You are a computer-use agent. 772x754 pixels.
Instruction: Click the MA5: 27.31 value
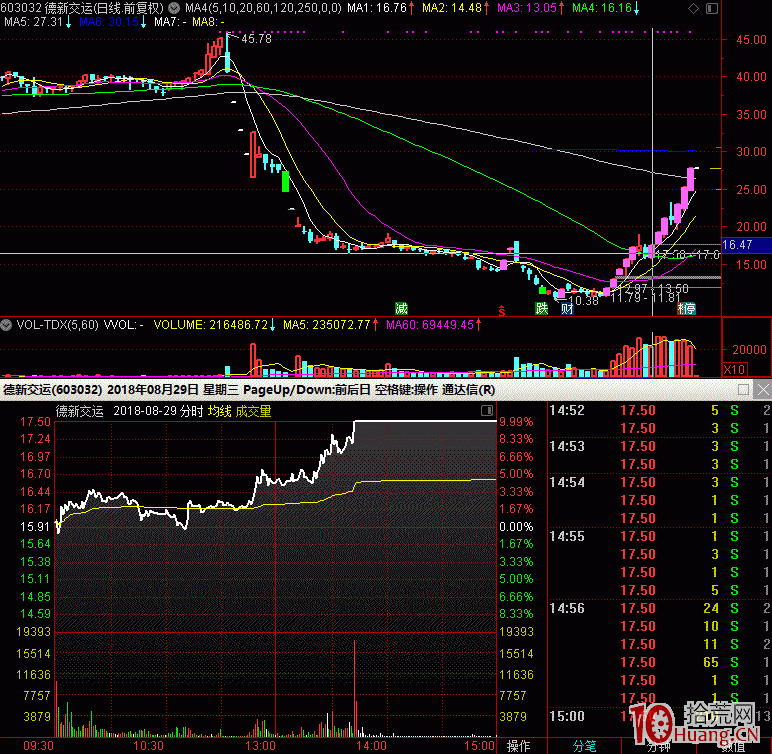[33, 22]
